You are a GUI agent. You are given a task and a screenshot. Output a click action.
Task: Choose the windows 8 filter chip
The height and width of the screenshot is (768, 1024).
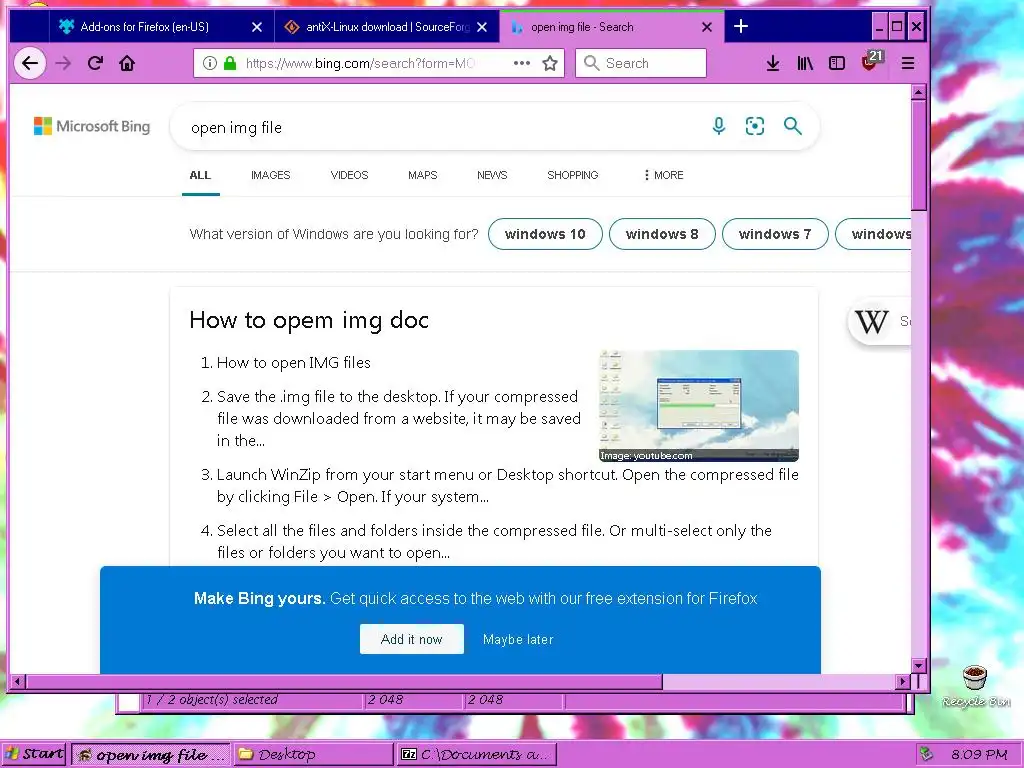tap(662, 234)
